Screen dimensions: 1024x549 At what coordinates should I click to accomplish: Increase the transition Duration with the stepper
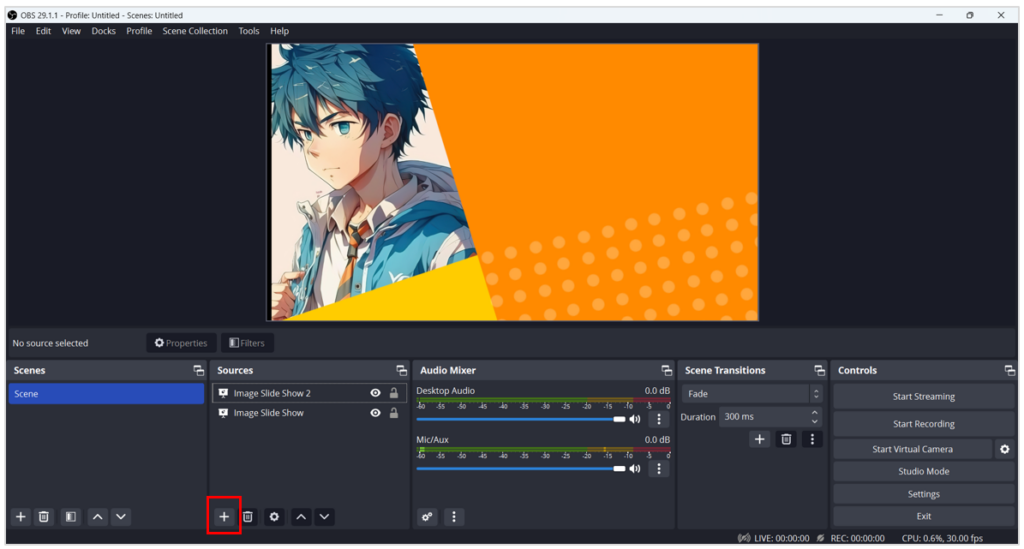814,412
